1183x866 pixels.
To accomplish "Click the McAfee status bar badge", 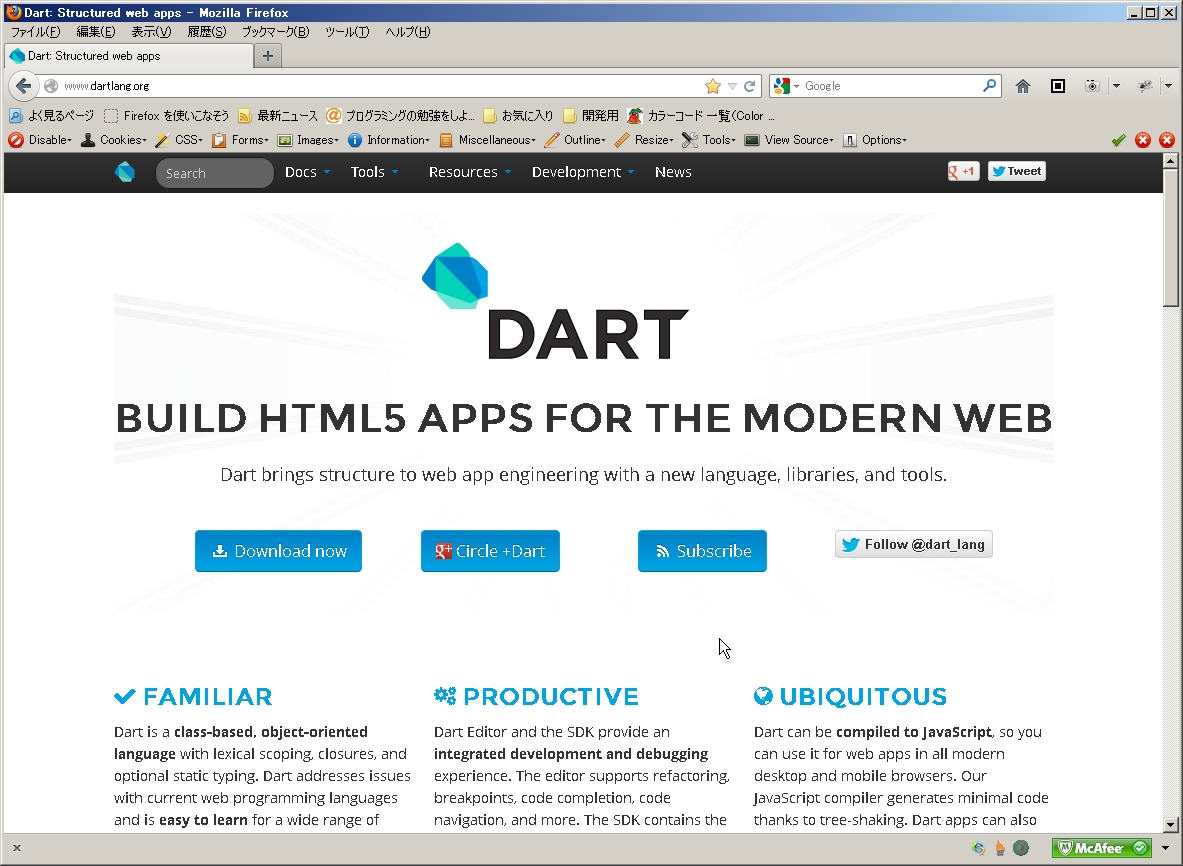I will click(1102, 848).
